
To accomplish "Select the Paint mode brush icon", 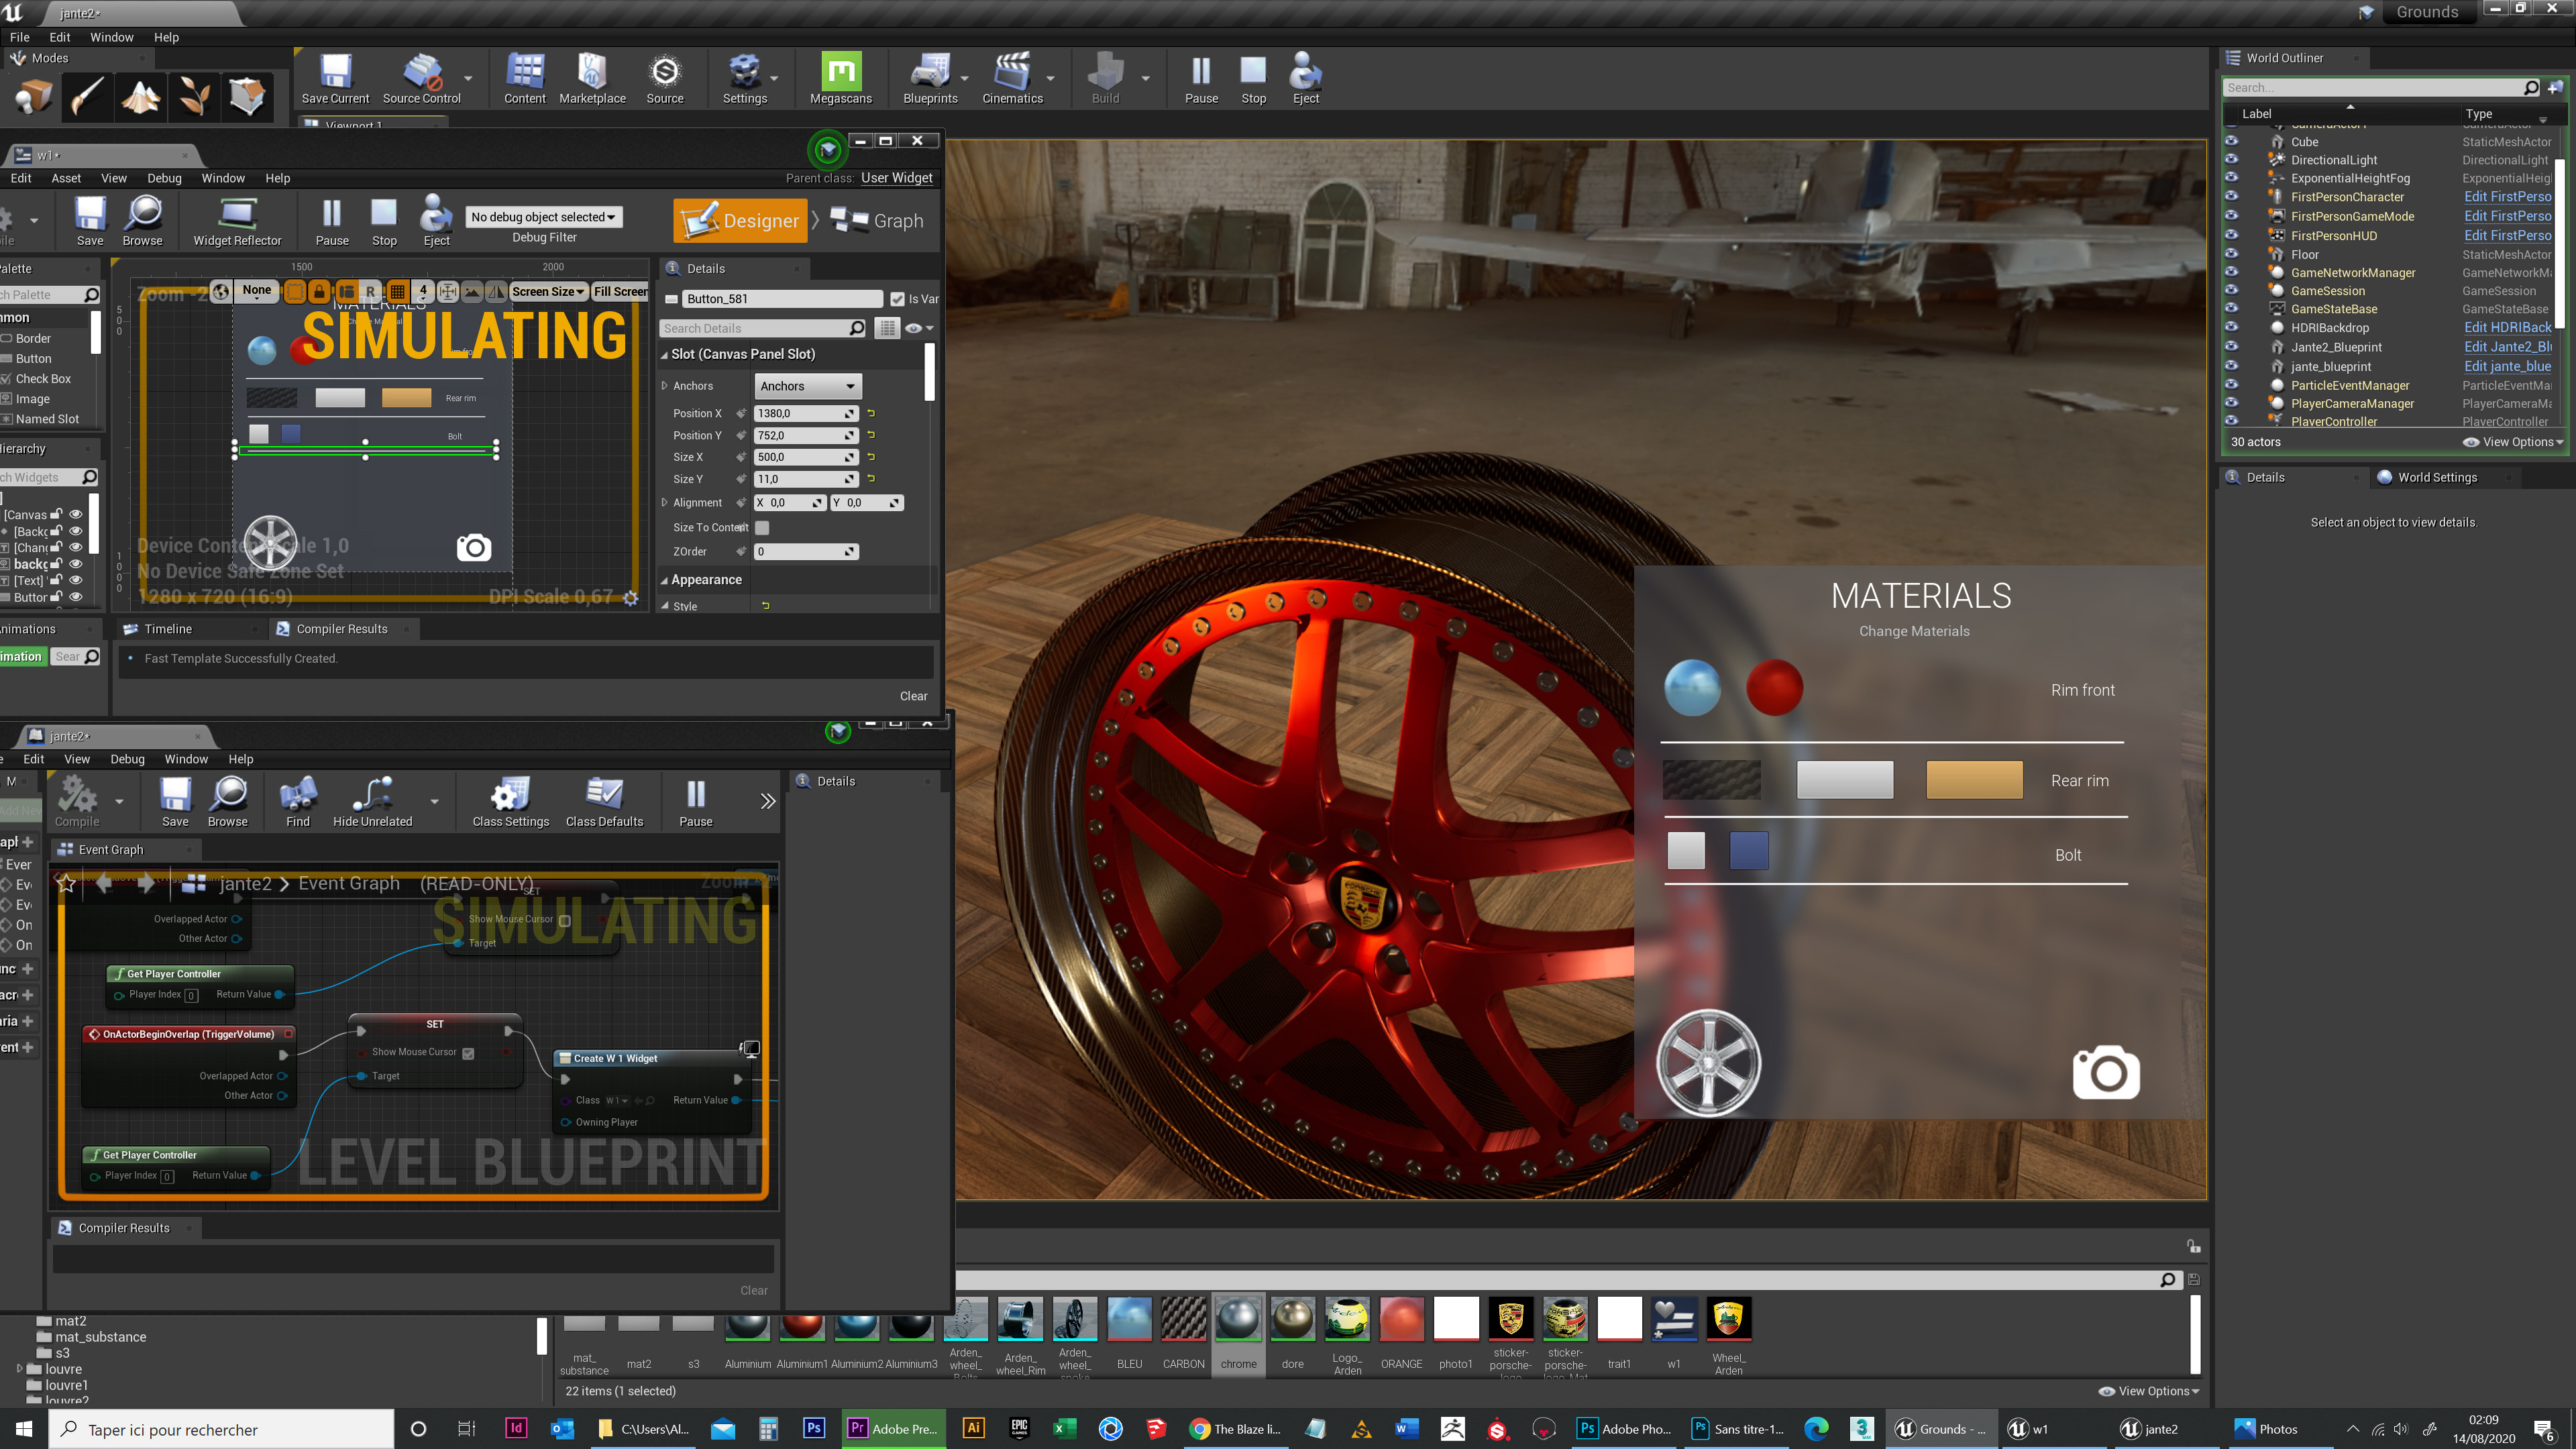I will point(87,97).
